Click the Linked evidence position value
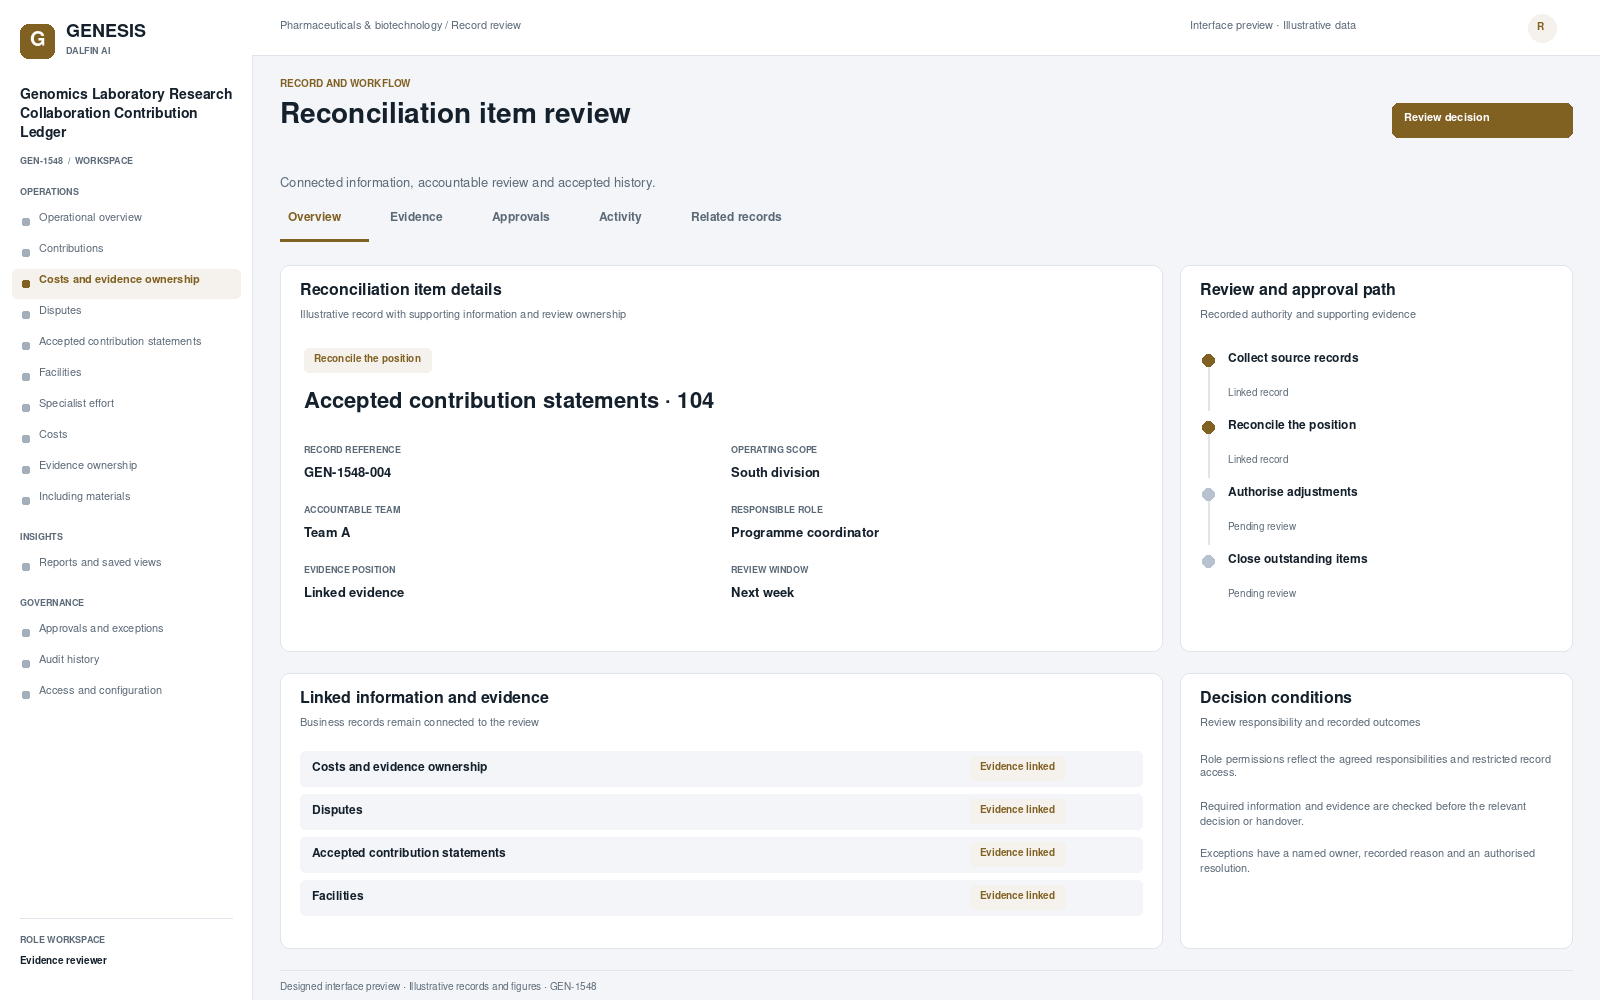Image resolution: width=1600 pixels, height=1000 pixels. (354, 593)
